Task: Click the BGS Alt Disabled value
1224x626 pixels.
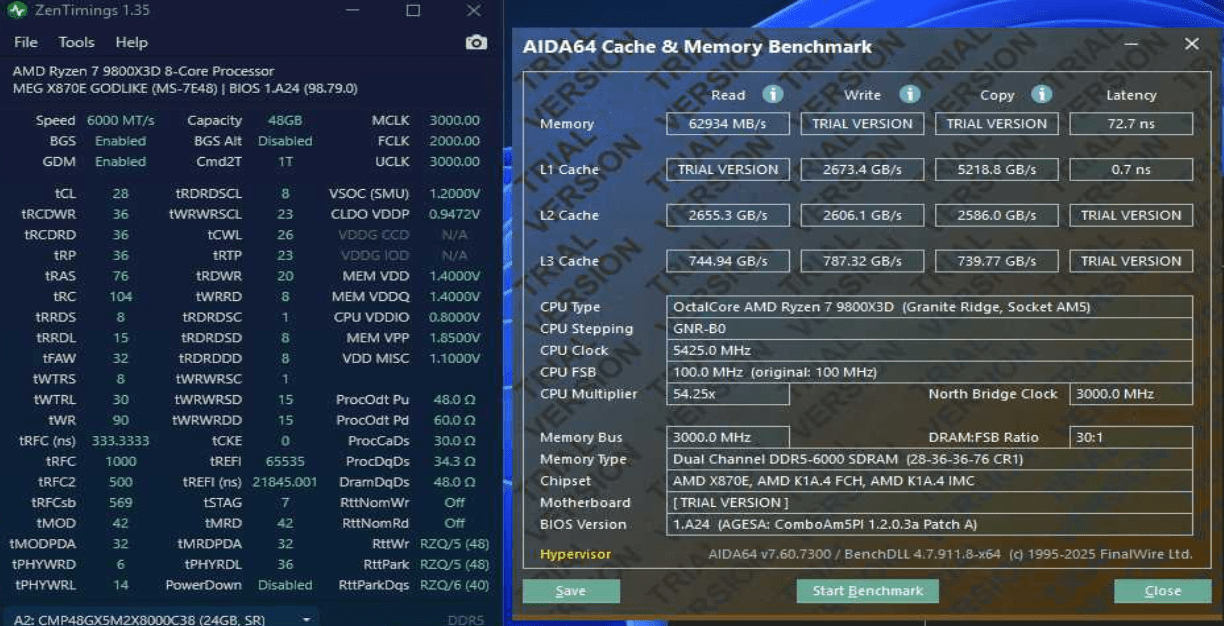Action: (x=285, y=141)
